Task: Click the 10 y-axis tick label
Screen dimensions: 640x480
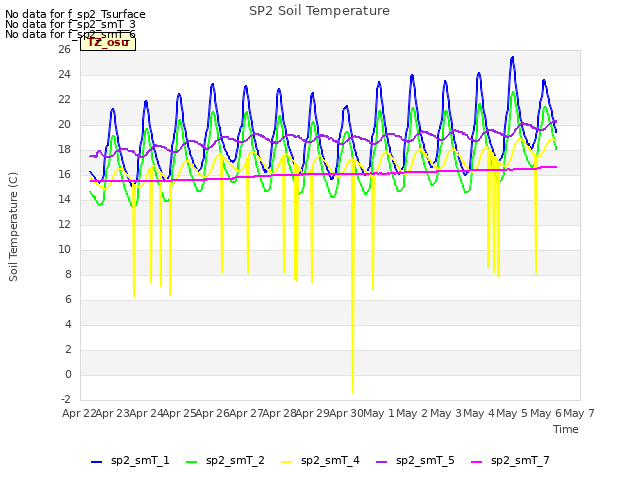Action: (x=64, y=249)
